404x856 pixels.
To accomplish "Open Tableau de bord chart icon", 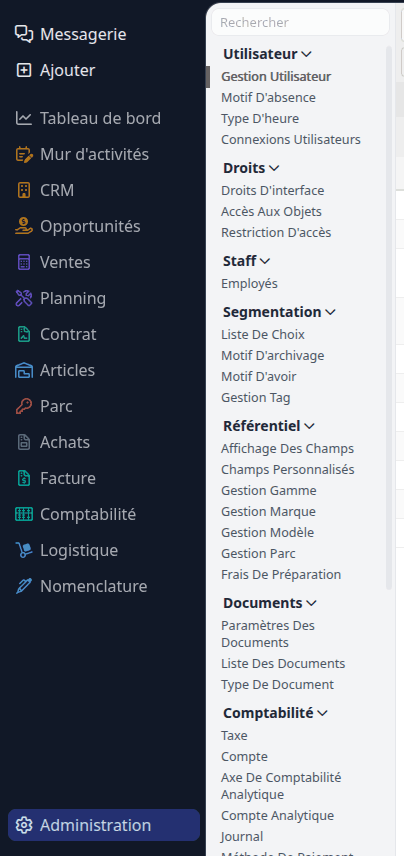I will 23,118.
